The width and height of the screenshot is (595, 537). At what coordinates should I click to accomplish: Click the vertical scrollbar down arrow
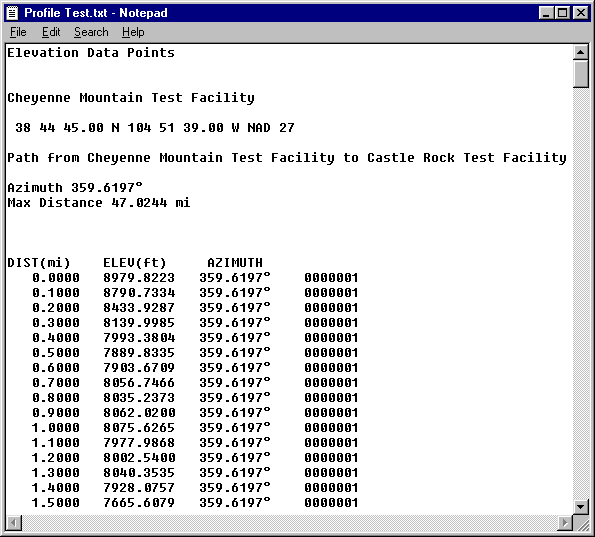click(580, 507)
